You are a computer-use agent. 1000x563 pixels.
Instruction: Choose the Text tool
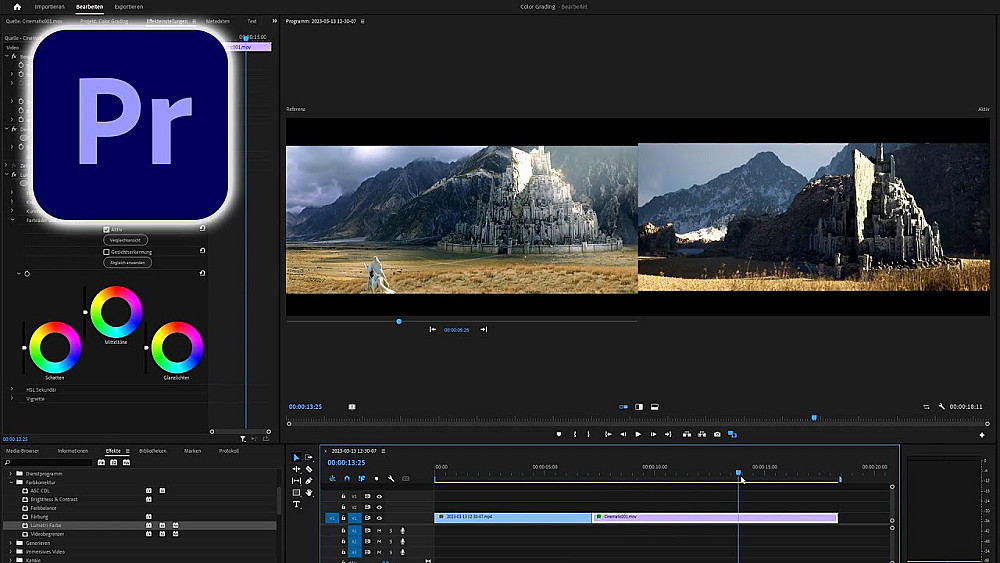296,505
